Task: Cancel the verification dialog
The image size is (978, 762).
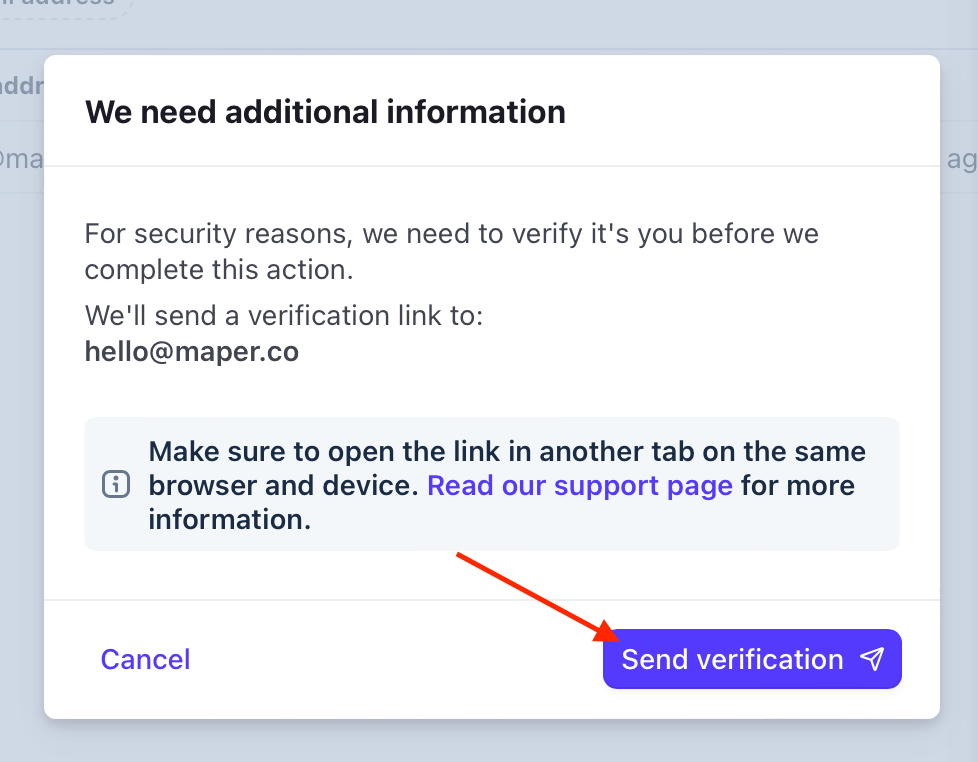Action: pyautogui.click(x=145, y=659)
